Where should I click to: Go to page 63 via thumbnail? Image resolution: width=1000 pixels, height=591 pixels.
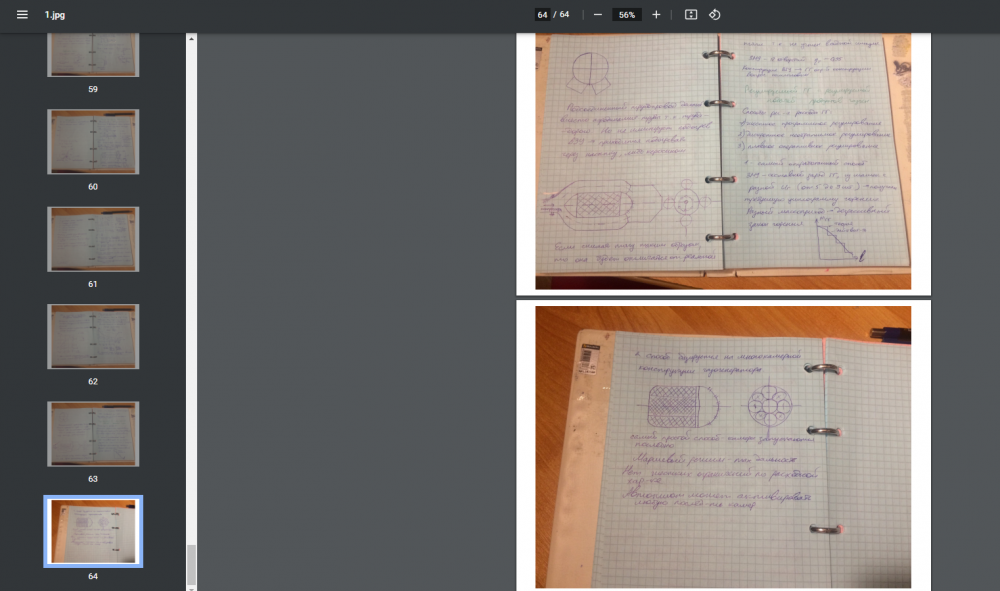click(x=93, y=434)
